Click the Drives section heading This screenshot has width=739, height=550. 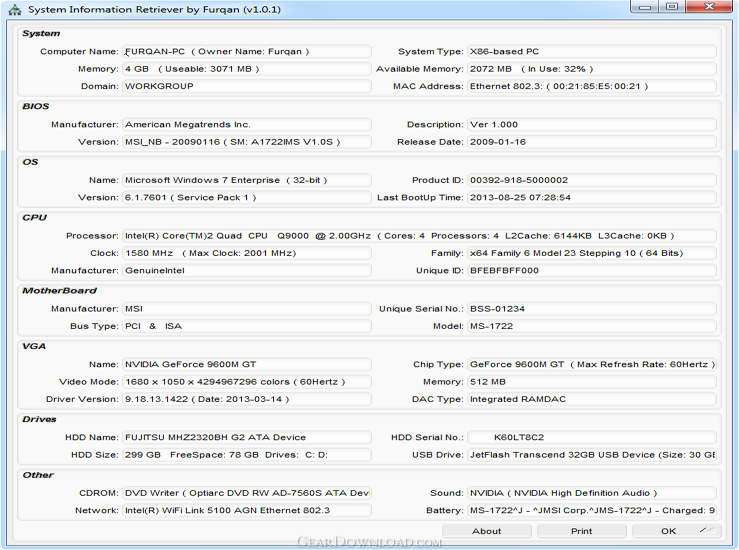click(x=39, y=419)
